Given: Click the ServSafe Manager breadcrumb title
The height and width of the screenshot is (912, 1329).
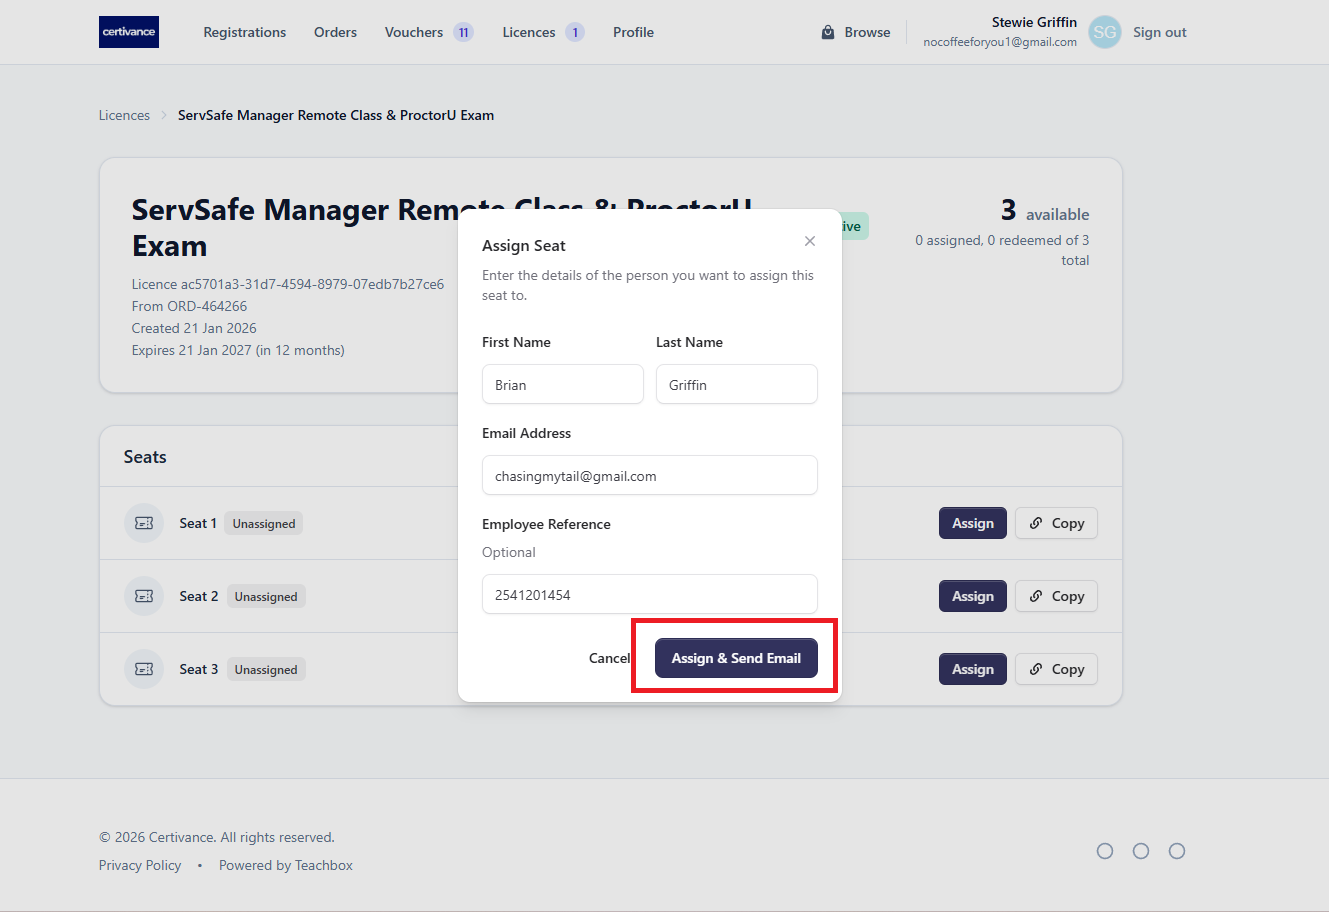Looking at the screenshot, I should 336,115.
